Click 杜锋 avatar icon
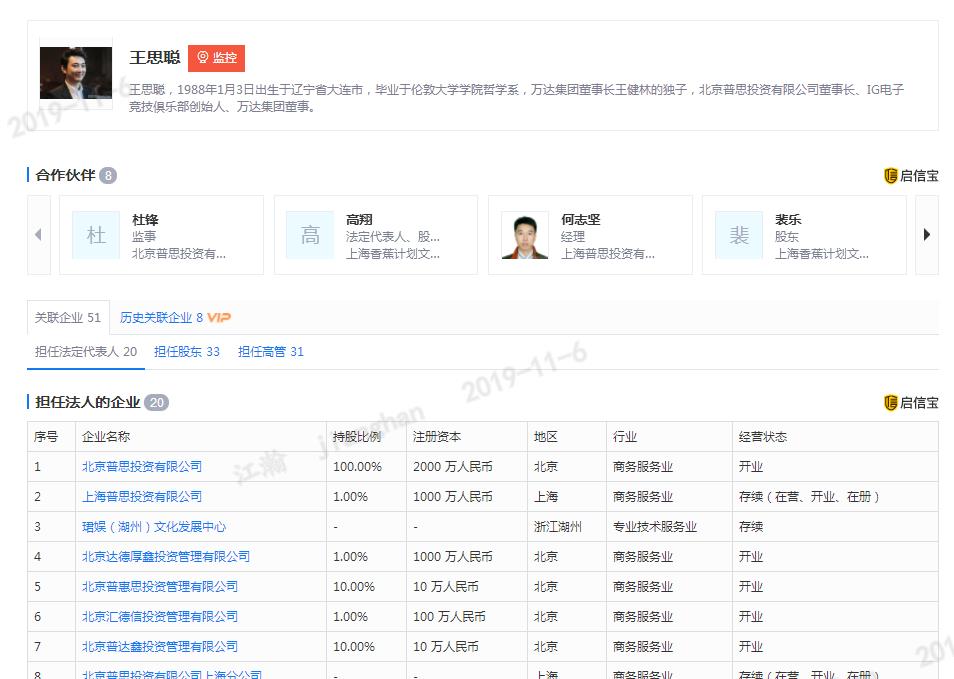Viewport: 954px width, 679px height. [x=96, y=235]
